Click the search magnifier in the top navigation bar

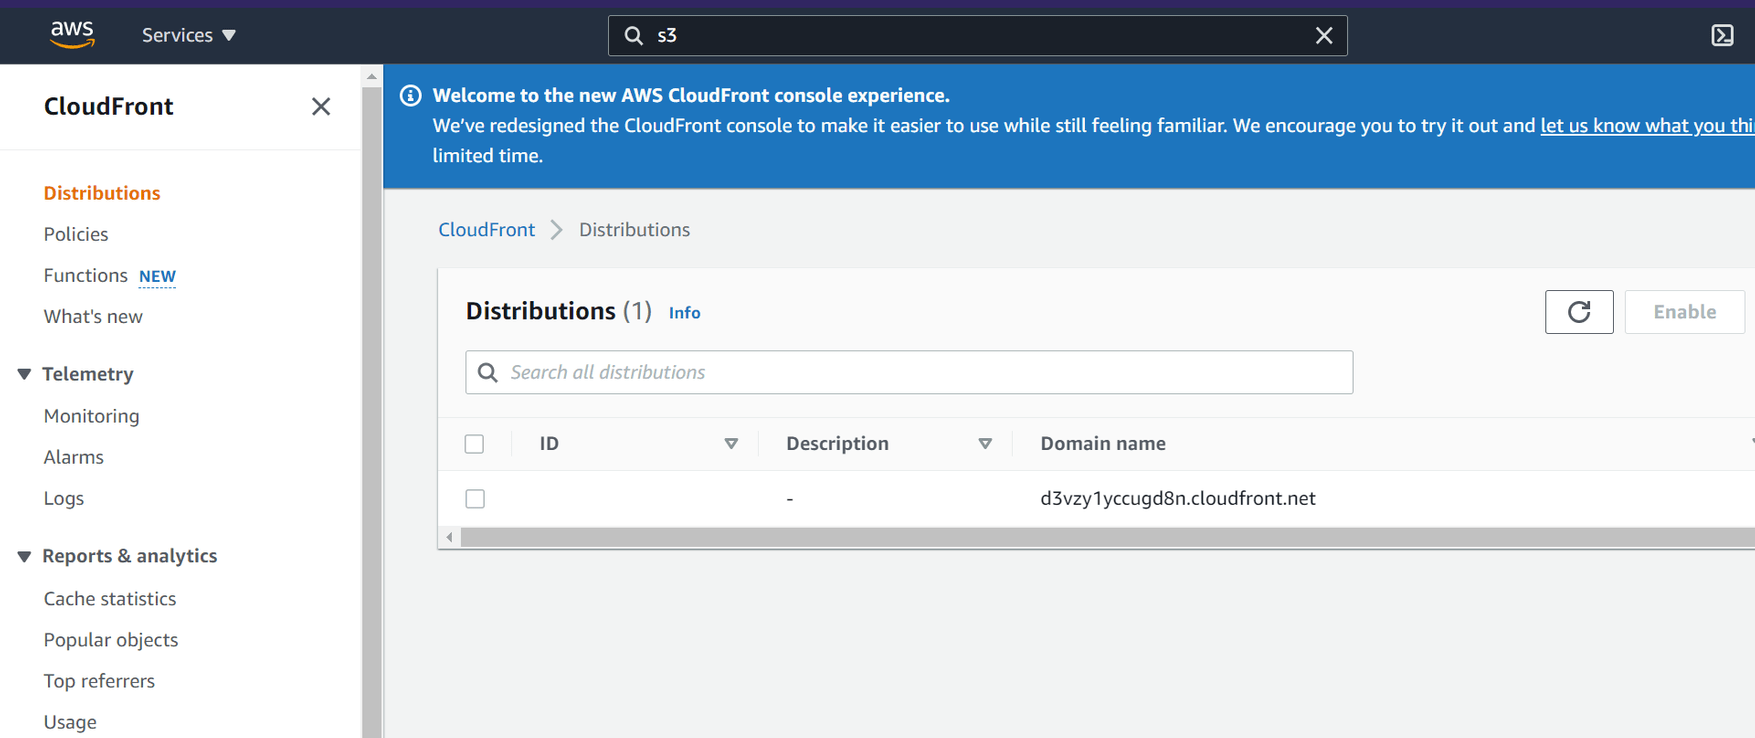pyautogui.click(x=634, y=35)
